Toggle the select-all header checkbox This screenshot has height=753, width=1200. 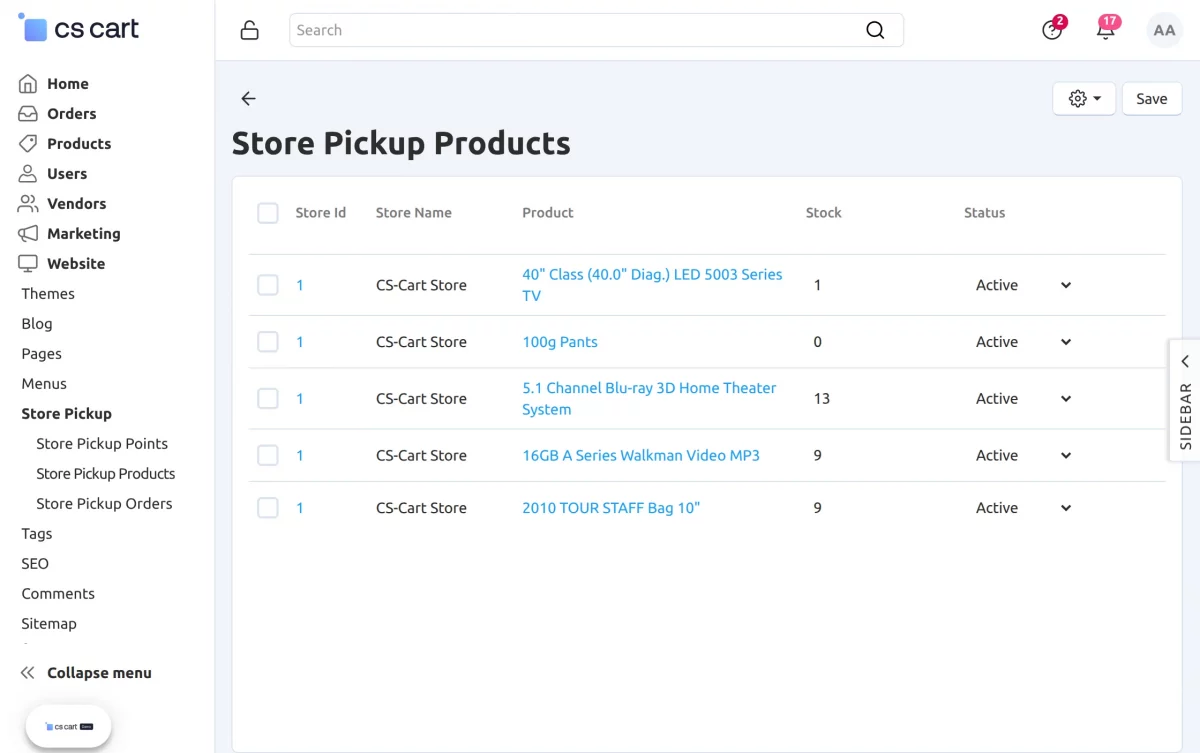click(268, 213)
